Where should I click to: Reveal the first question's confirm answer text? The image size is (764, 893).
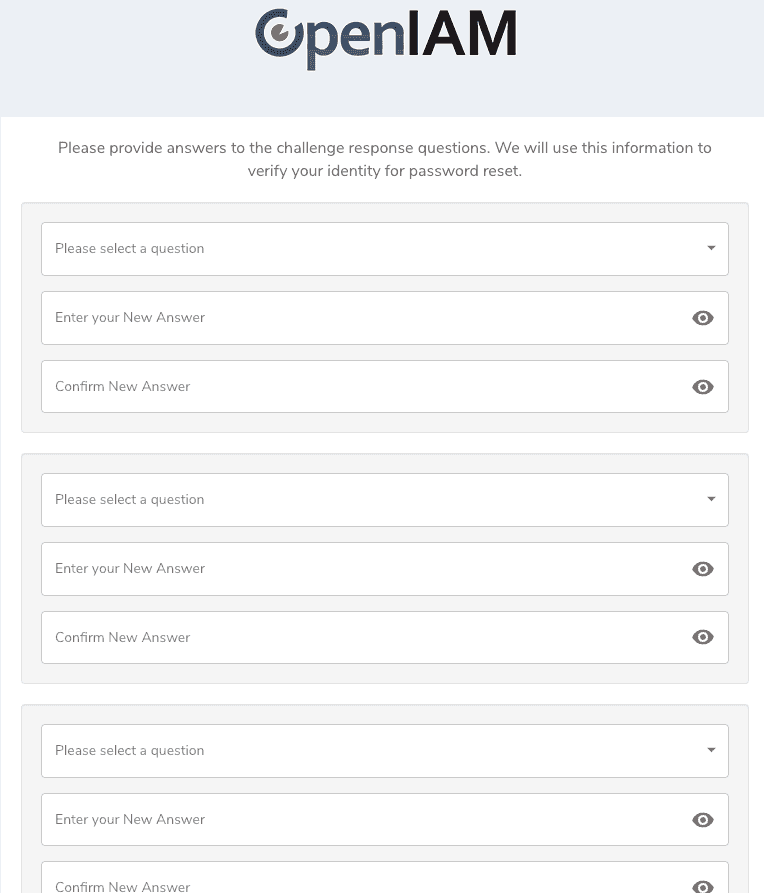click(x=703, y=387)
